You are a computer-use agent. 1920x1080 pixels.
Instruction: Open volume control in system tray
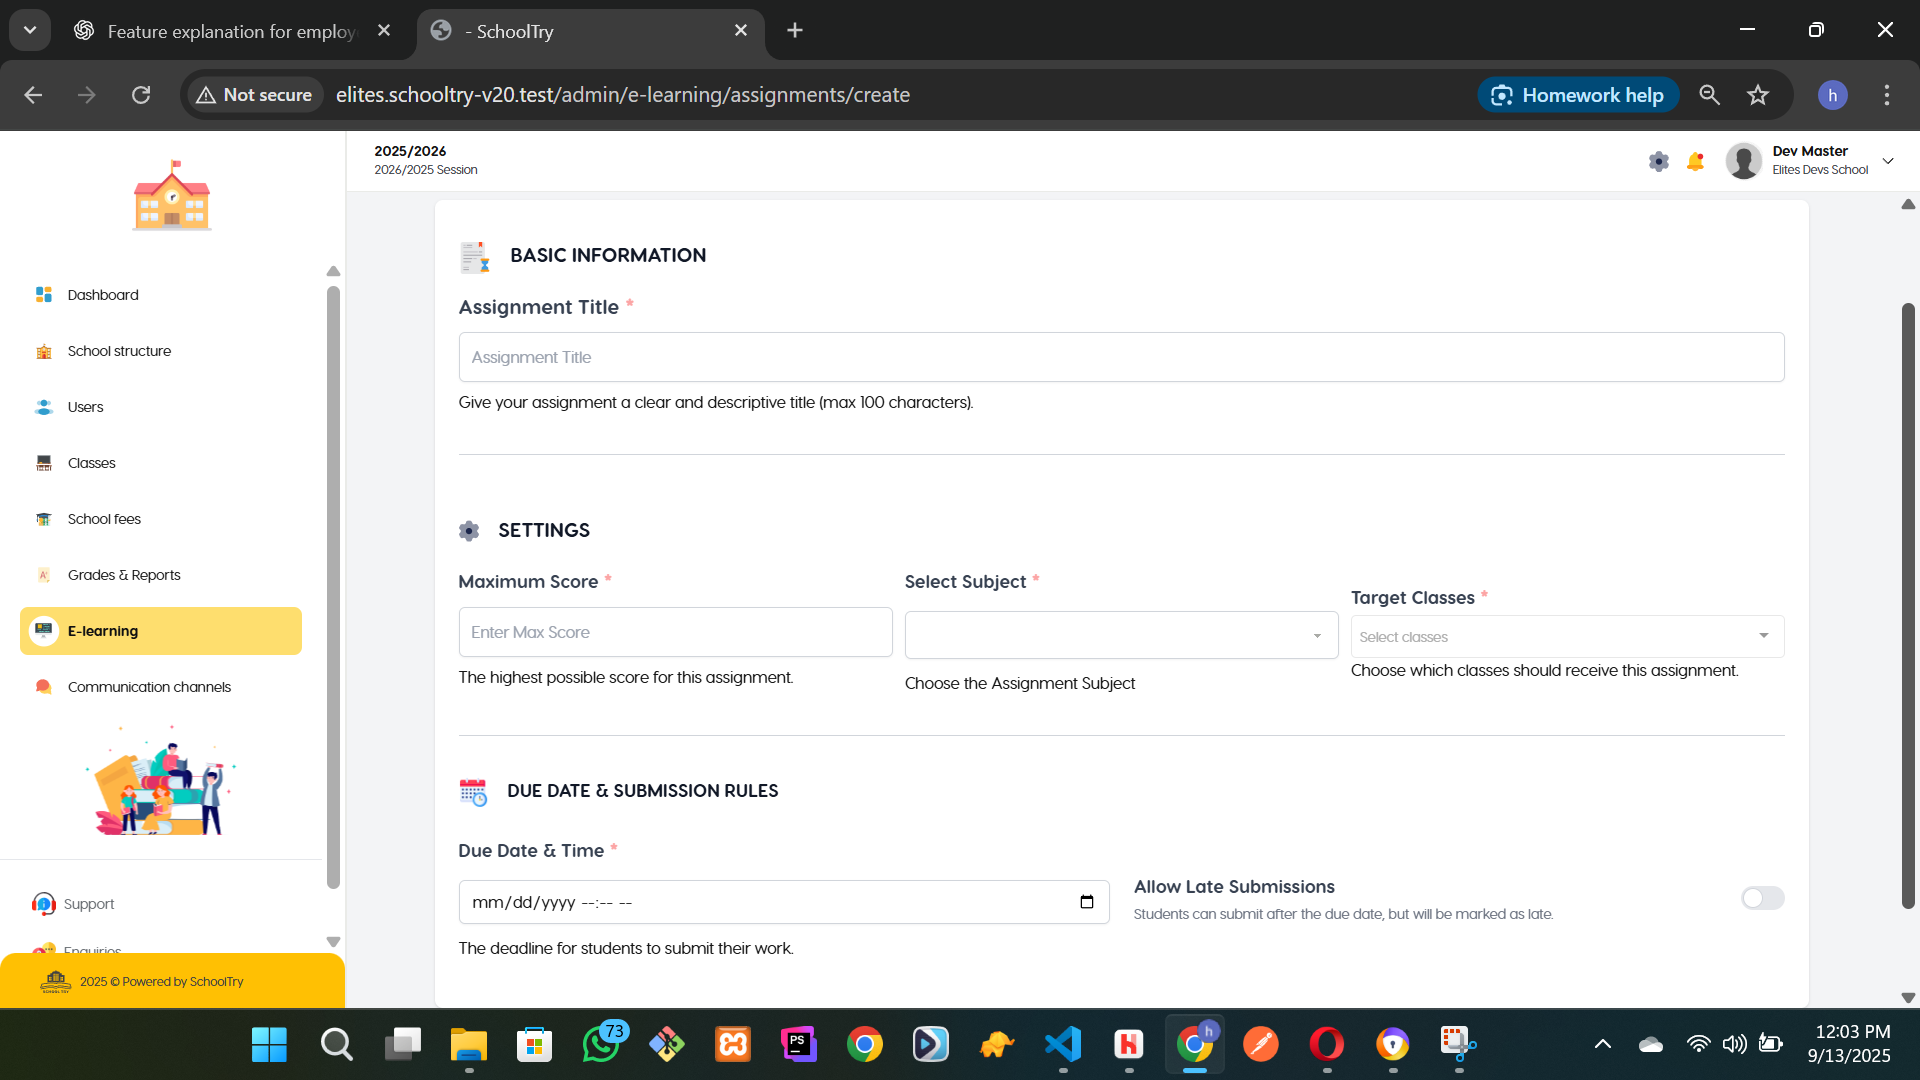pyautogui.click(x=1734, y=1044)
